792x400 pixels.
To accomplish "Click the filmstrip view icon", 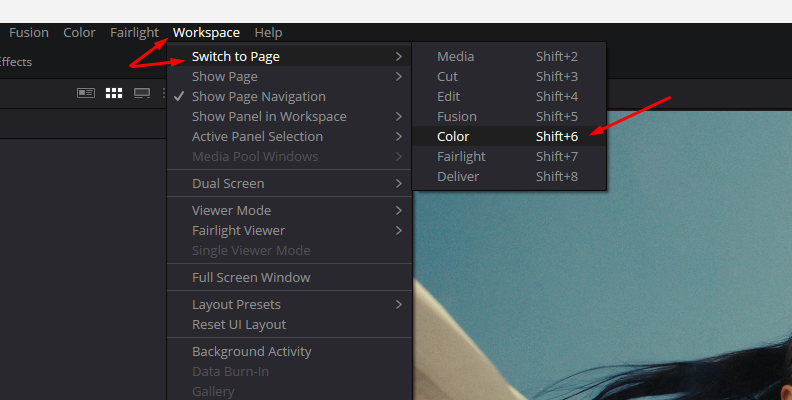I will 142,93.
